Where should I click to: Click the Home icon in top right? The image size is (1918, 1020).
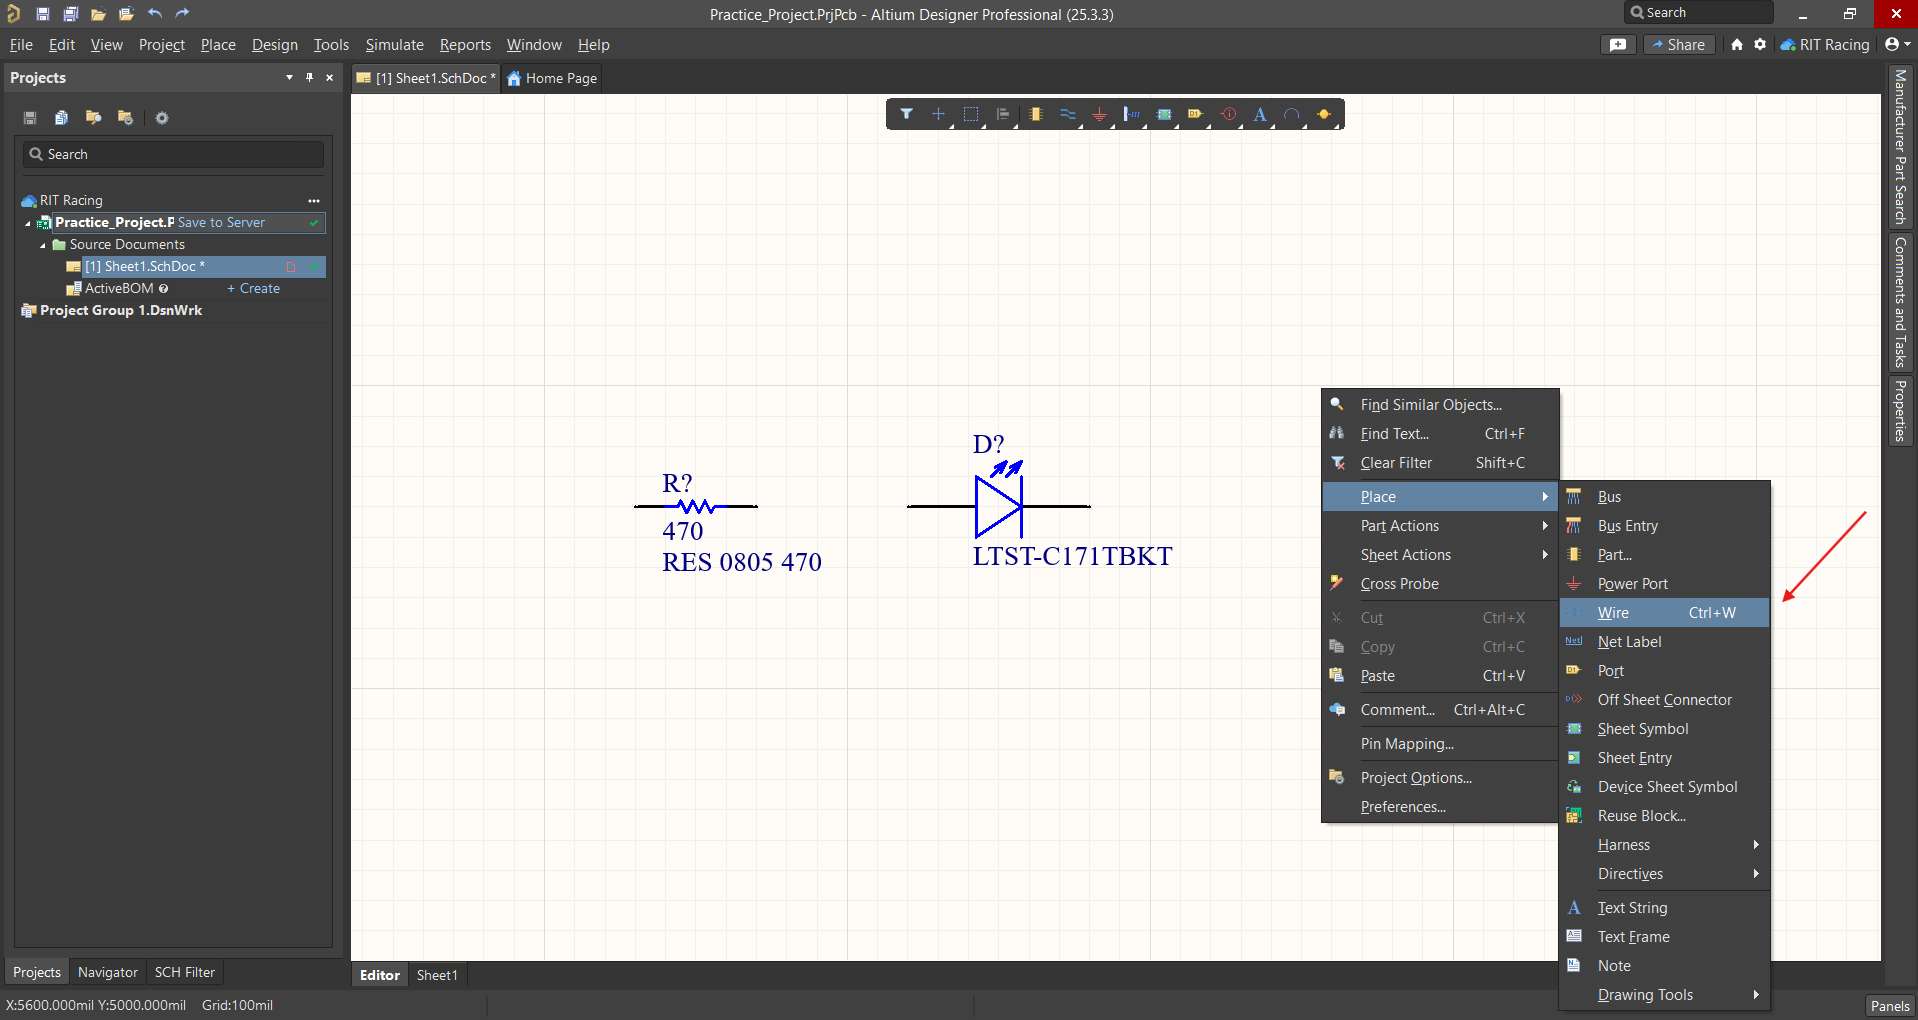pos(1737,45)
